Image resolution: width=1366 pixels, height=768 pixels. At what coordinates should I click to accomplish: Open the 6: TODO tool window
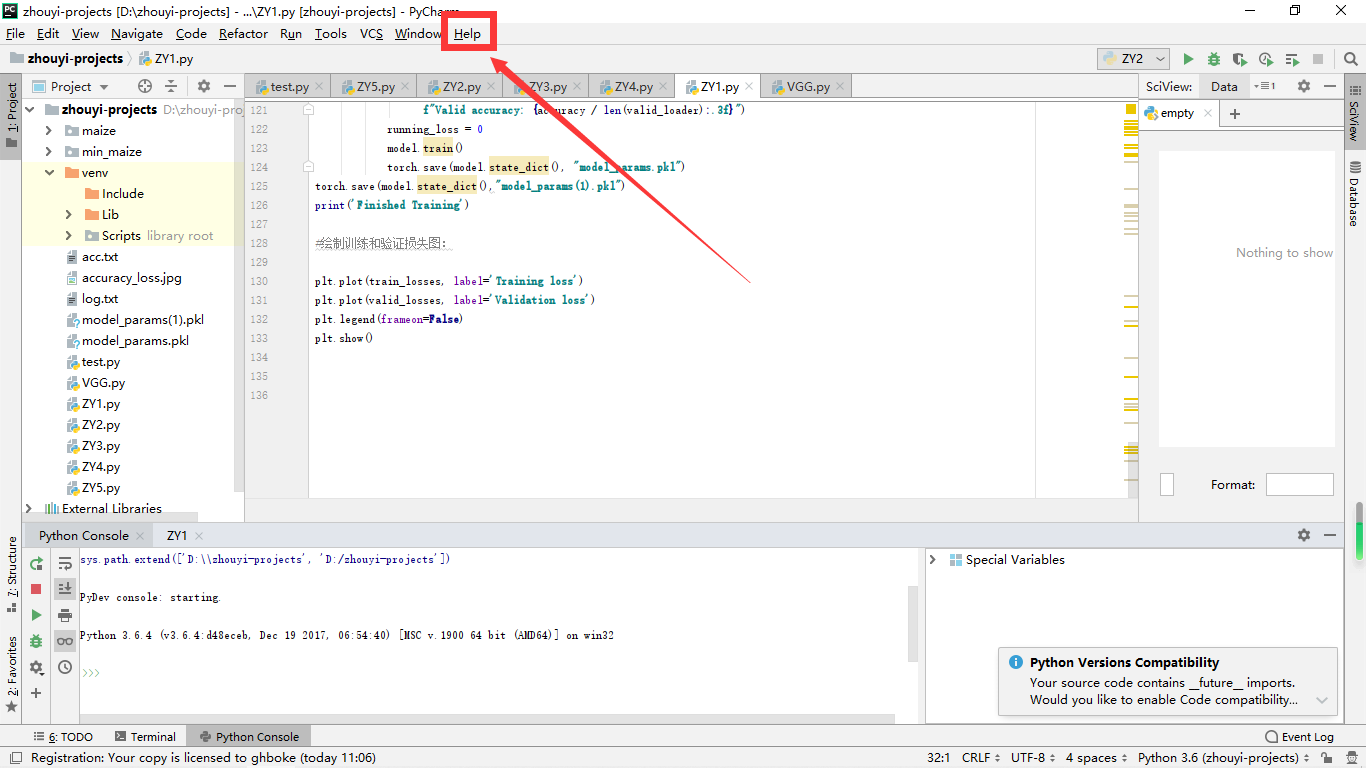[63, 736]
